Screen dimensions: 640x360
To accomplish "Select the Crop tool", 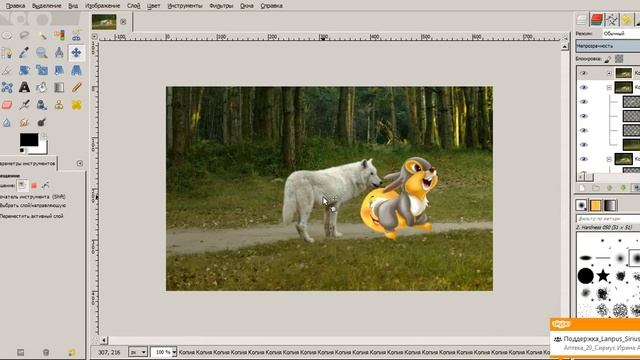I will 7,71.
